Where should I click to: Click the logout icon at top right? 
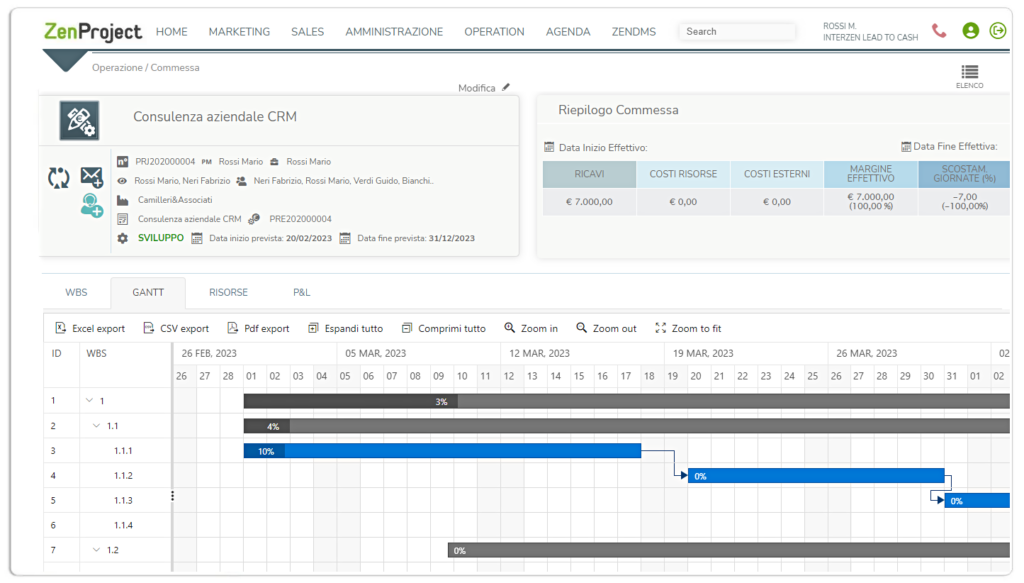pyautogui.click(x=998, y=31)
